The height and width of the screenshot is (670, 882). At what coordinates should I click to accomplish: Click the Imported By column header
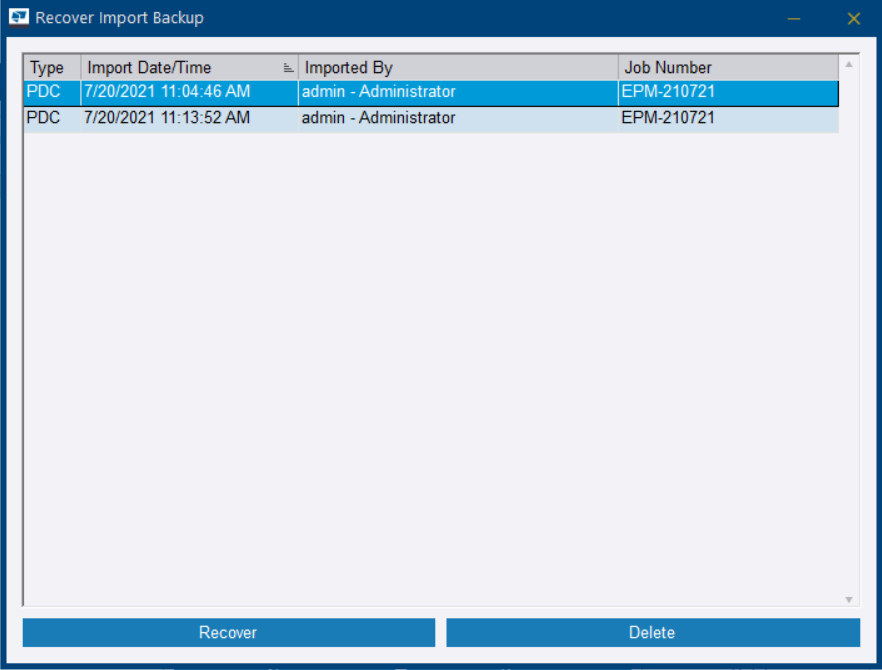click(458, 68)
